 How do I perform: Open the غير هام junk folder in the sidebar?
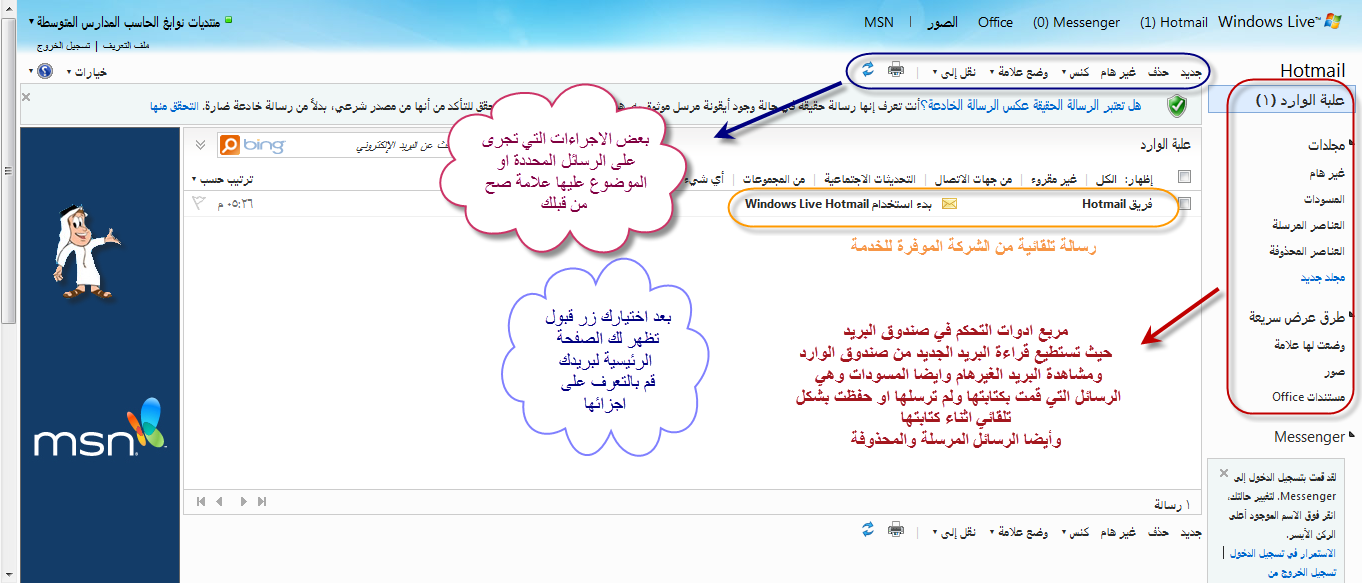1327,173
